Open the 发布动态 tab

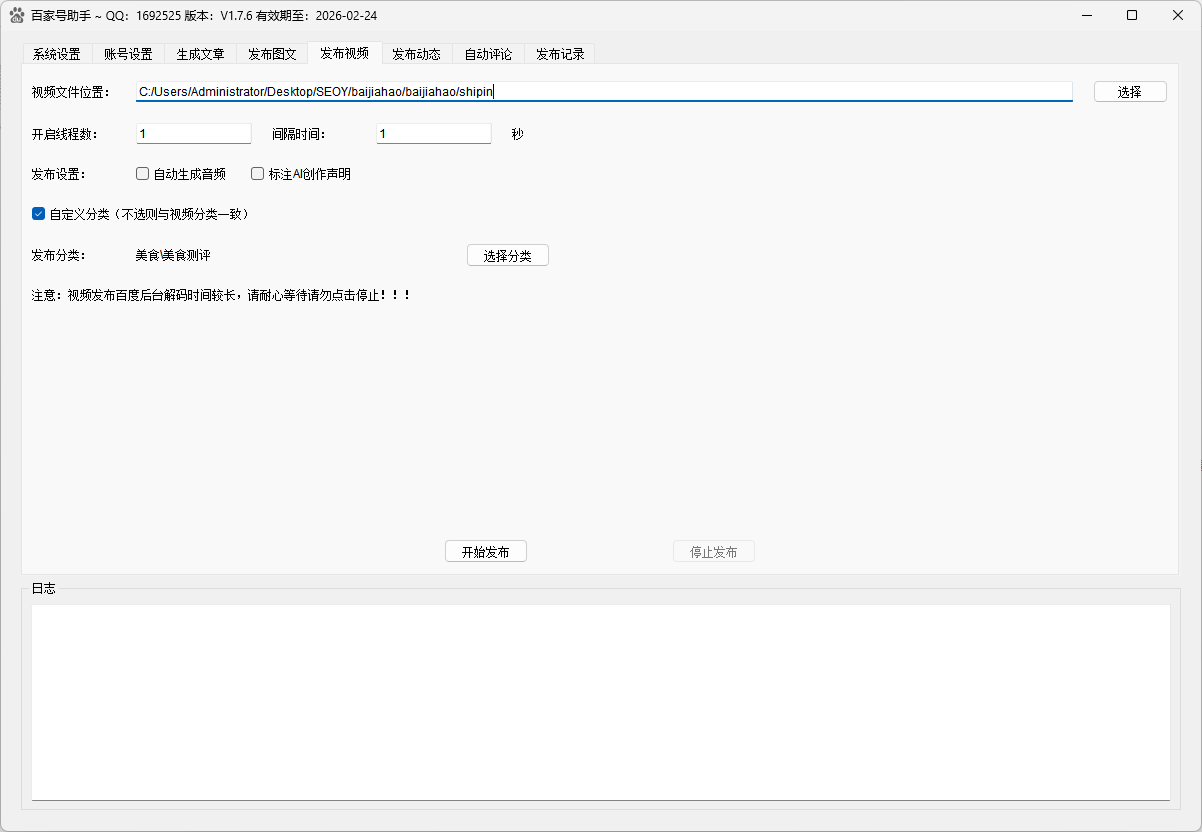click(x=416, y=54)
